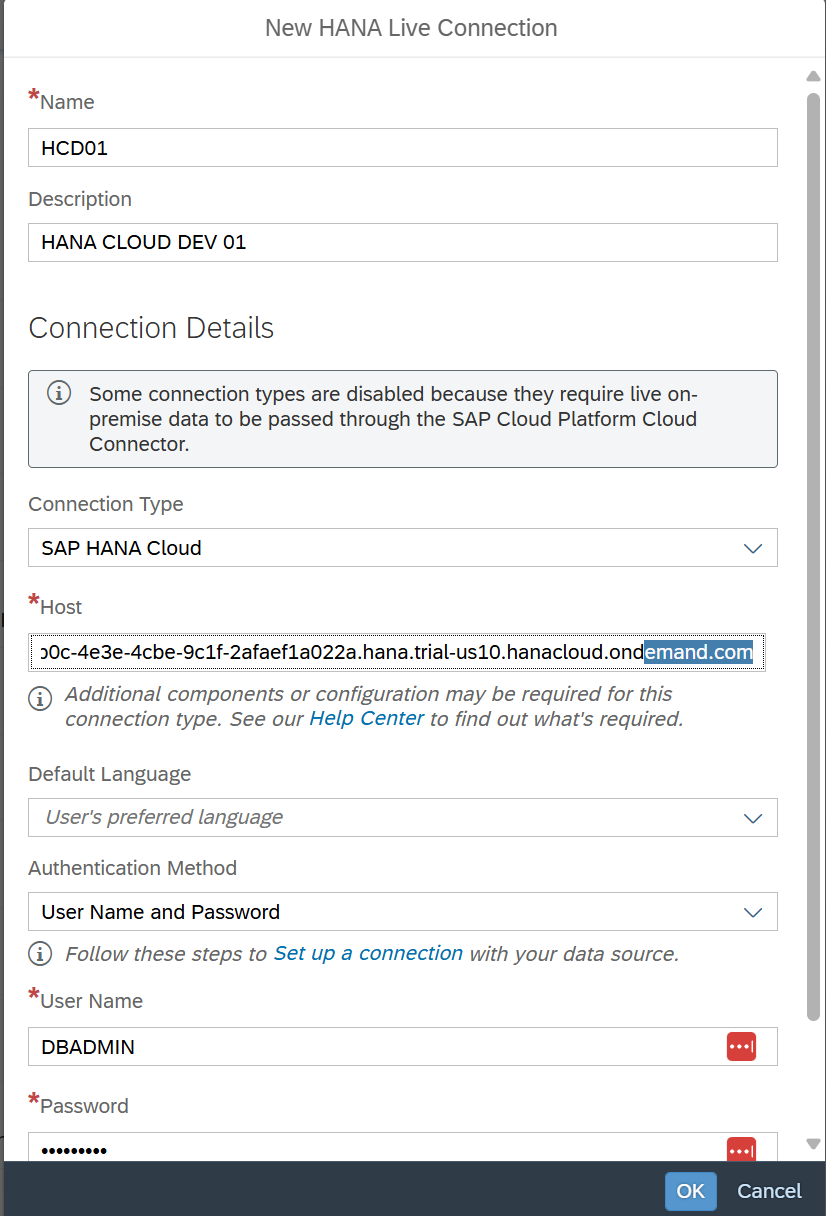Click the password manager icon in Password field
Screen dimensions: 826x1216
(741, 1151)
